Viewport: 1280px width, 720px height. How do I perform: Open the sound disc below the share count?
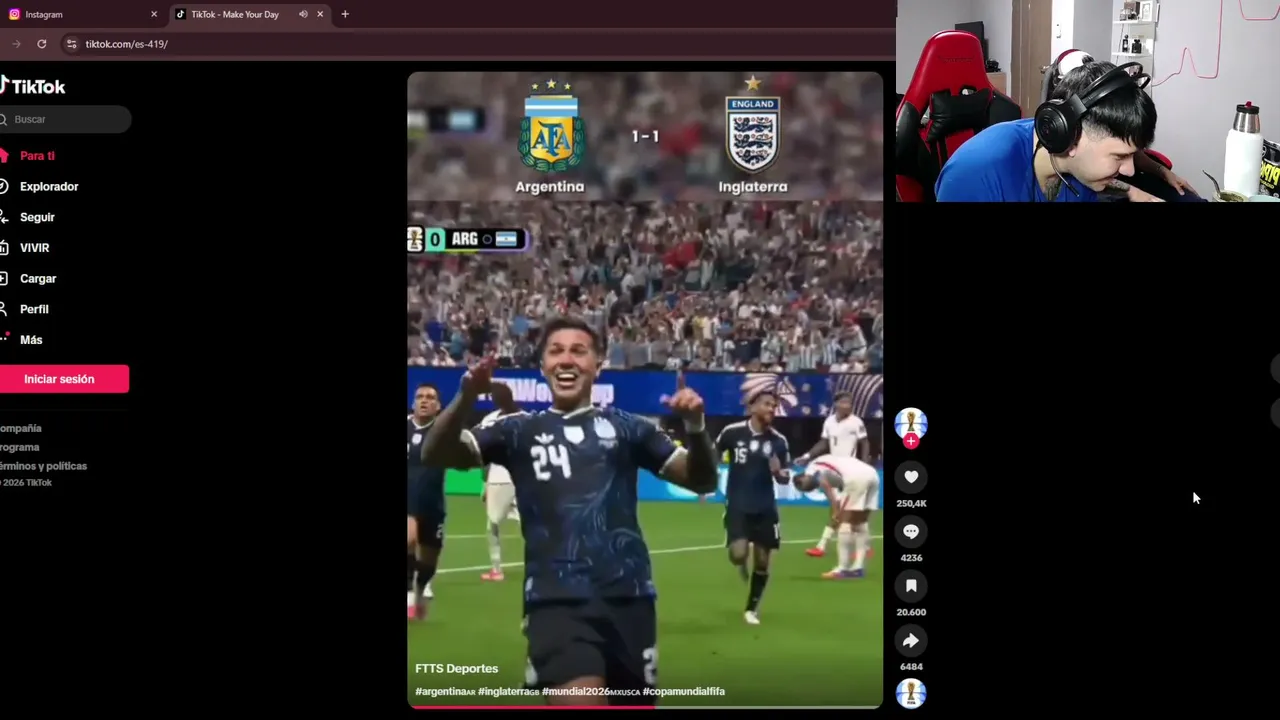pos(911,694)
